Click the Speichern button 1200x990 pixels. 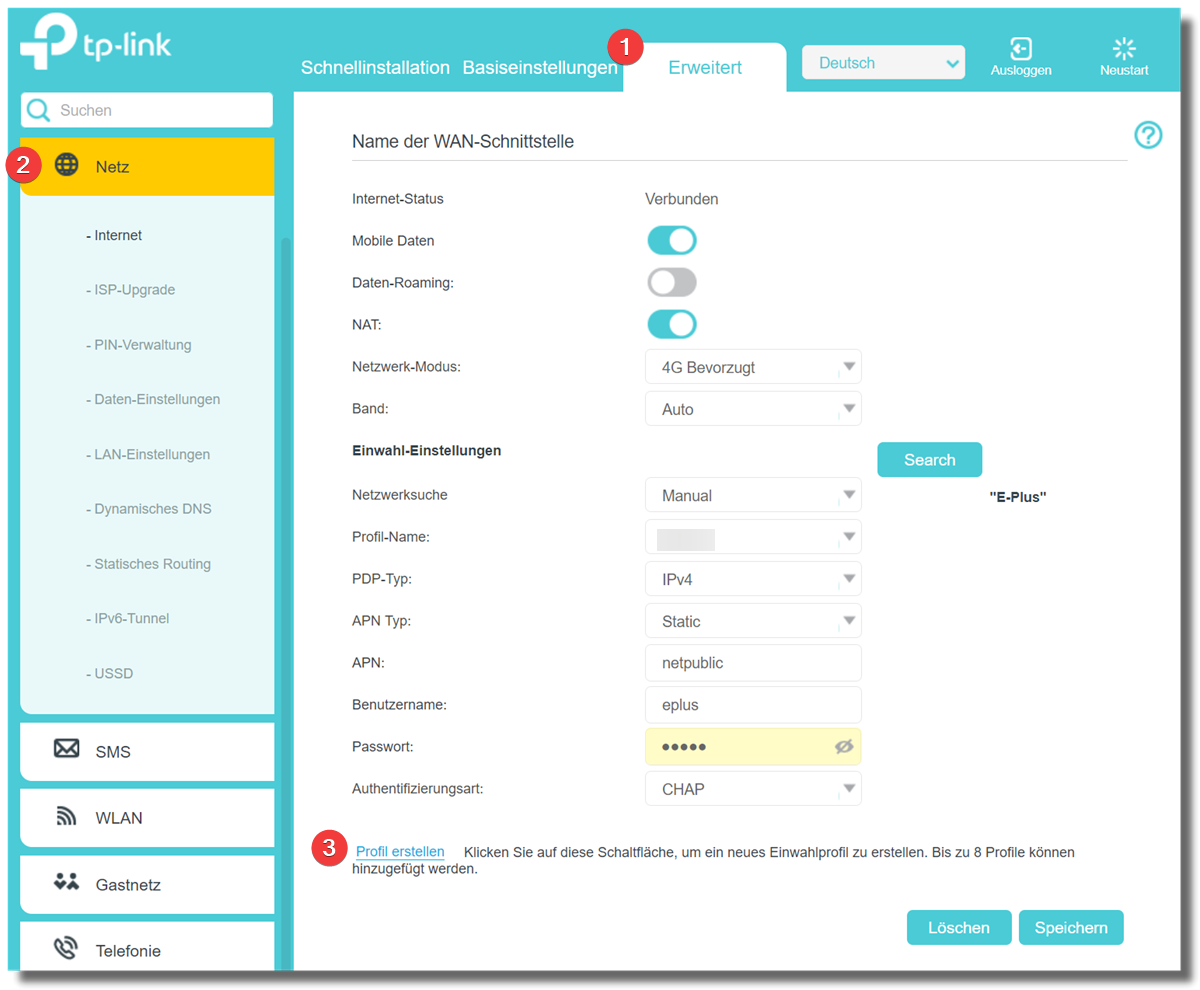[x=1071, y=928]
